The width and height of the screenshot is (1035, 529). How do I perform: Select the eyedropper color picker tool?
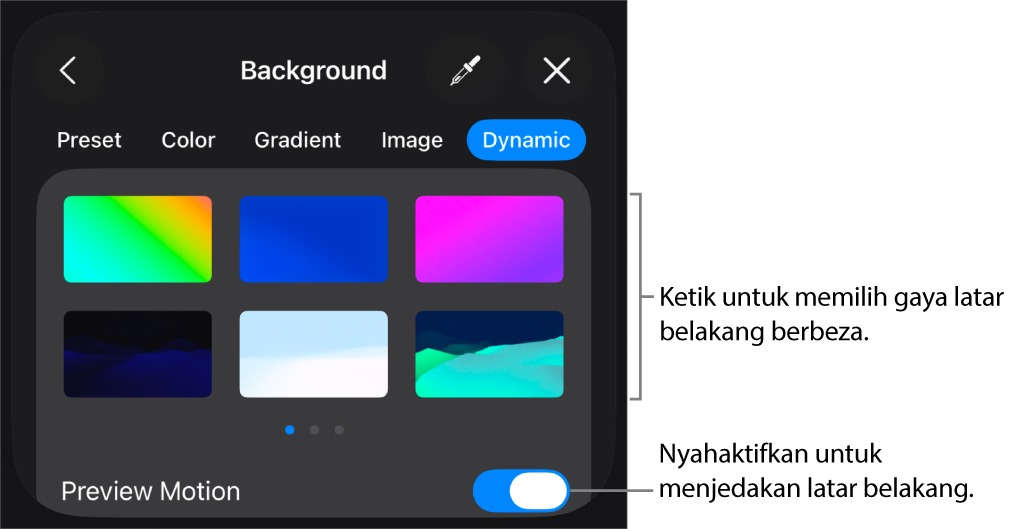click(x=465, y=70)
